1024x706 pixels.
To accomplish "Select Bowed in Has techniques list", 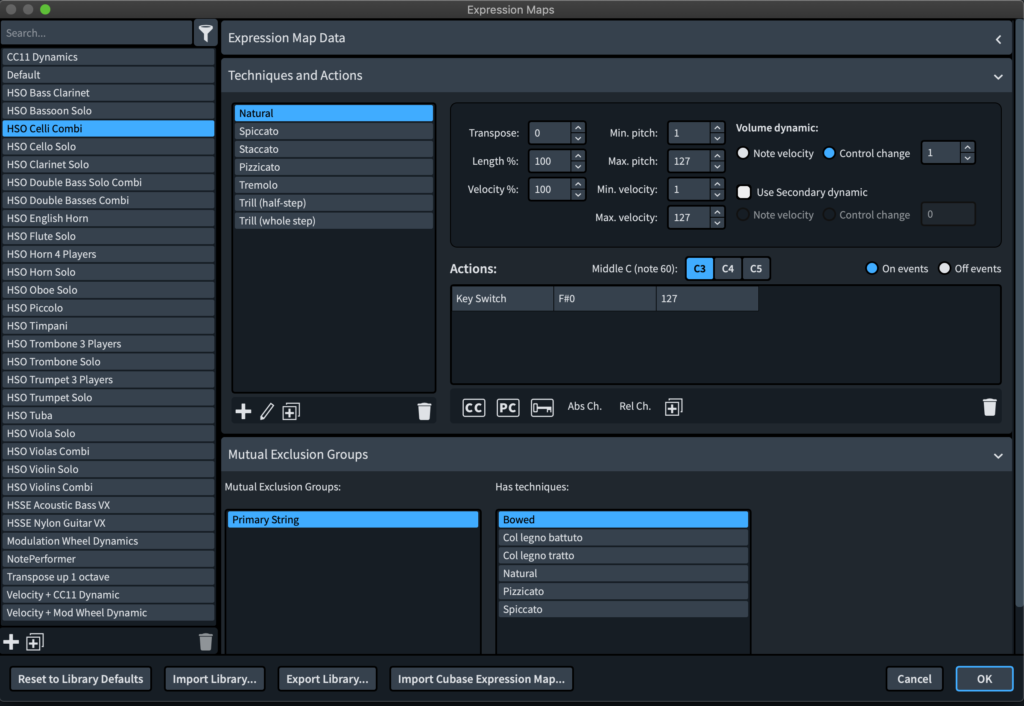I will coord(623,520).
